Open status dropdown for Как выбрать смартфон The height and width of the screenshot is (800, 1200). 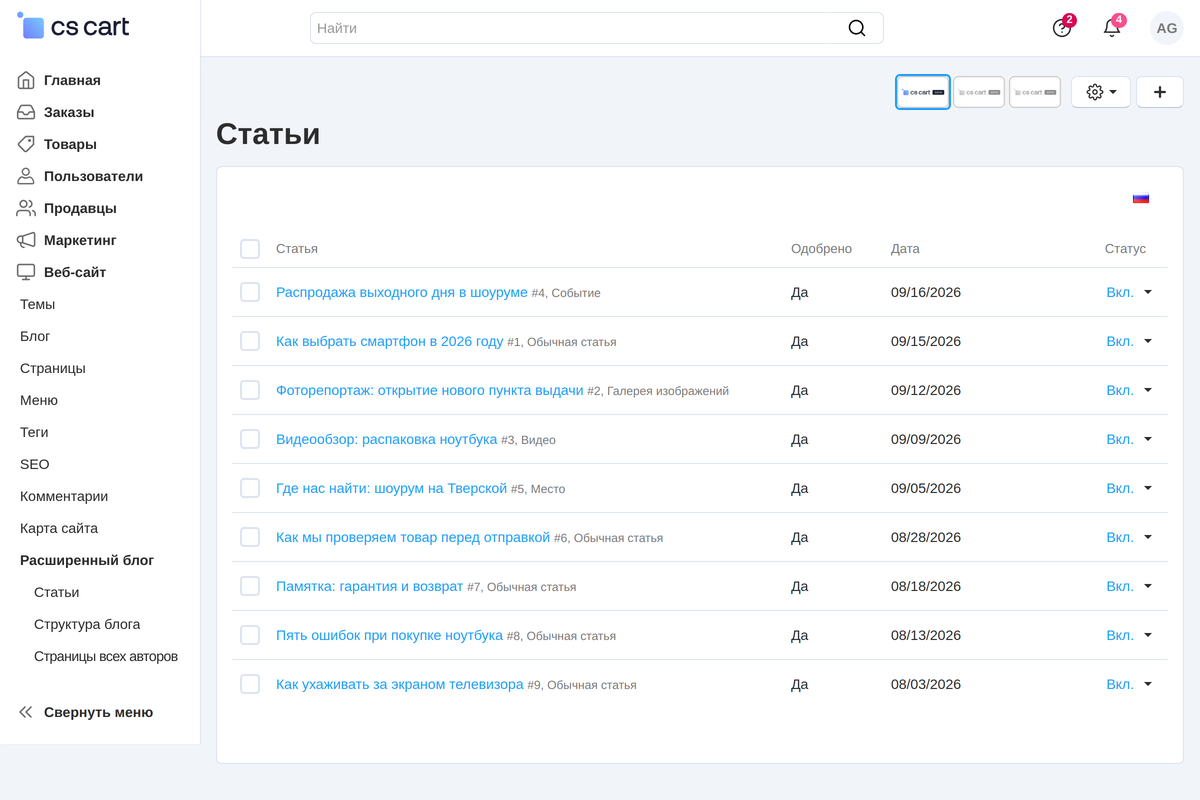1129,341
